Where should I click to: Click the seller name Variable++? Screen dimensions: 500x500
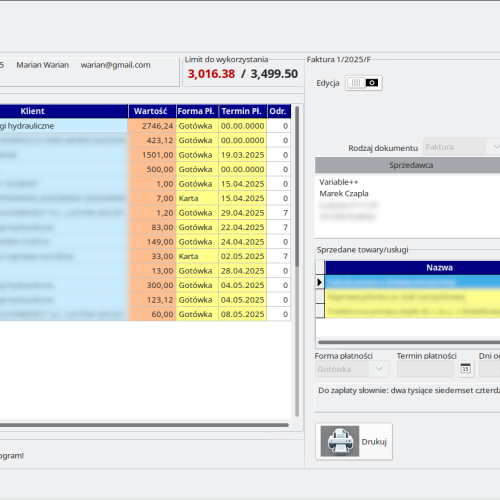click(x=339, y=182)
